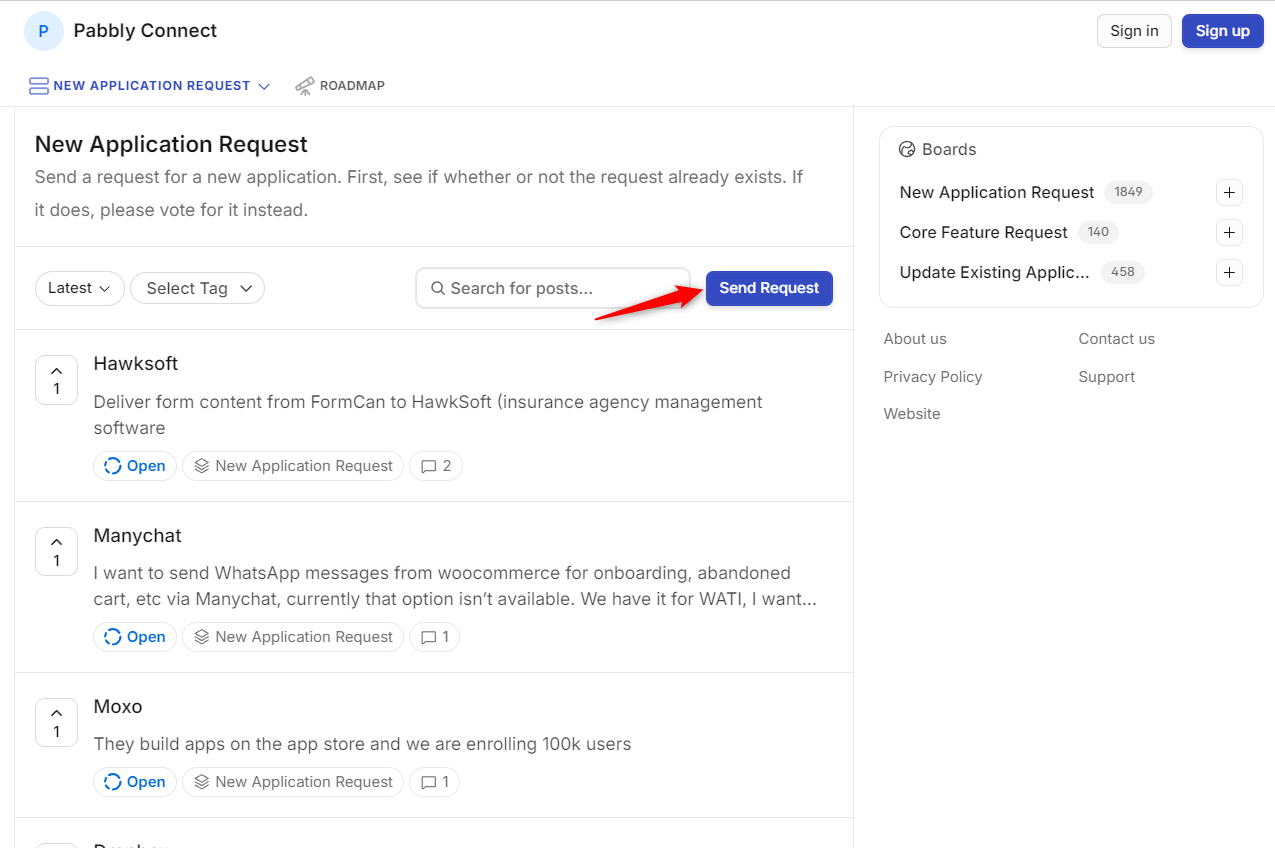The width and height of the screenshot is (1275, 848).
Task: Click the Manychat description about WhatsApp messages
Action: point(456,586)
